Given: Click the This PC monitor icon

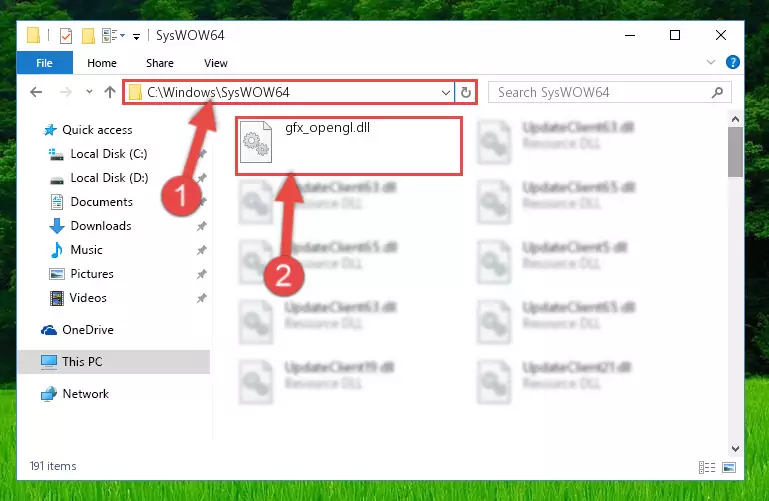Looking at the screenshot, I should click(x=49, y=362).
